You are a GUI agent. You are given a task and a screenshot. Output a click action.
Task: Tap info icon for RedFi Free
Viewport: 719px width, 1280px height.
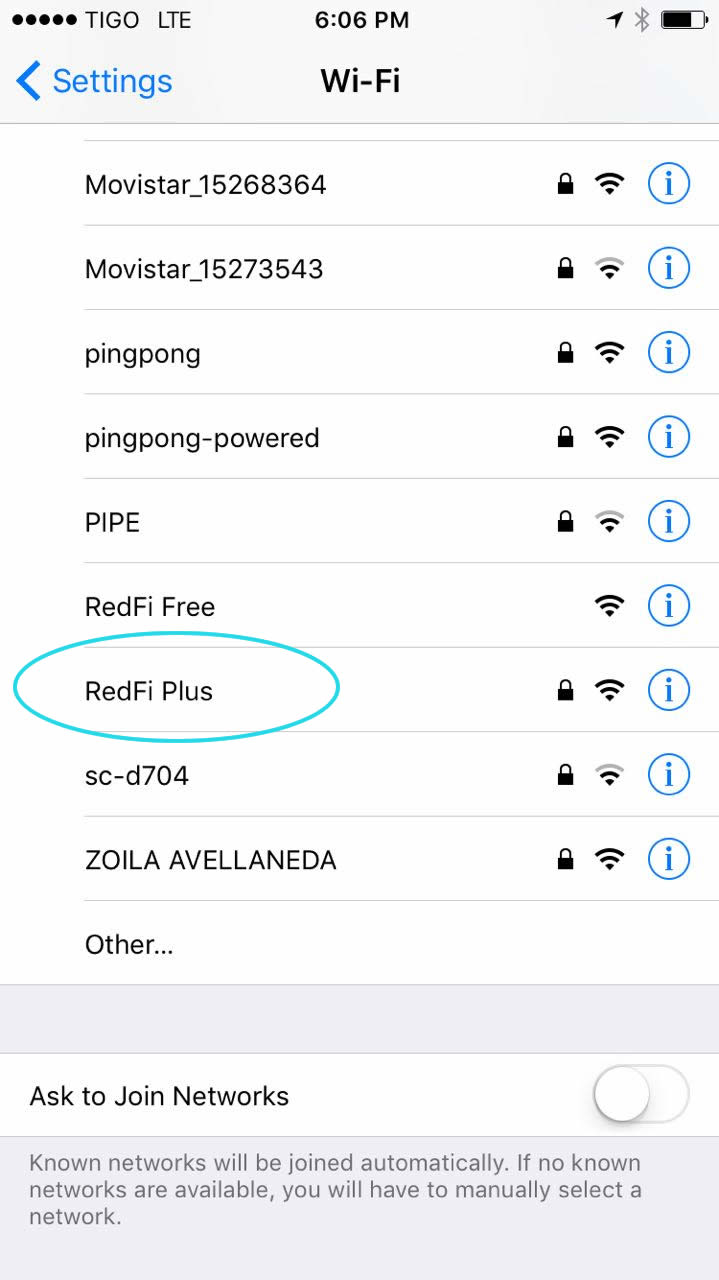669,605
